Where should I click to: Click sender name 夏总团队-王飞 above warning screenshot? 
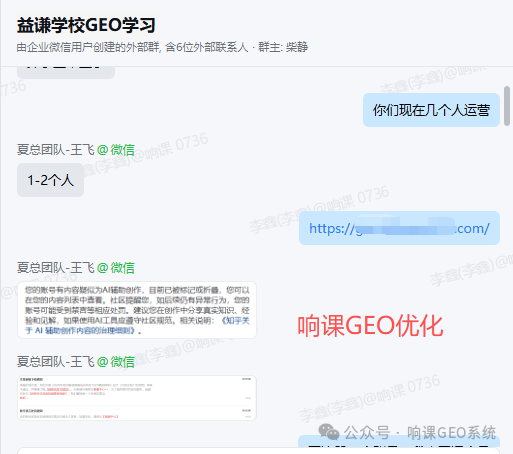point(56,268)
